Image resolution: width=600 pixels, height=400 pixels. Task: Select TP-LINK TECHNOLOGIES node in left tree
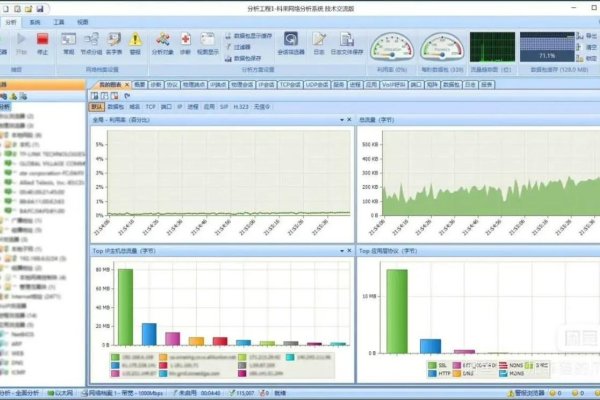click(46, 154)
